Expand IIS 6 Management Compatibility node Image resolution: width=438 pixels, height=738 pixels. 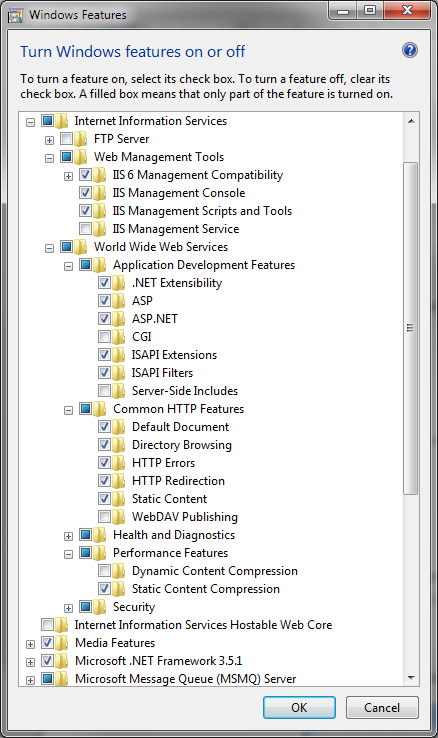click(68, 176)
